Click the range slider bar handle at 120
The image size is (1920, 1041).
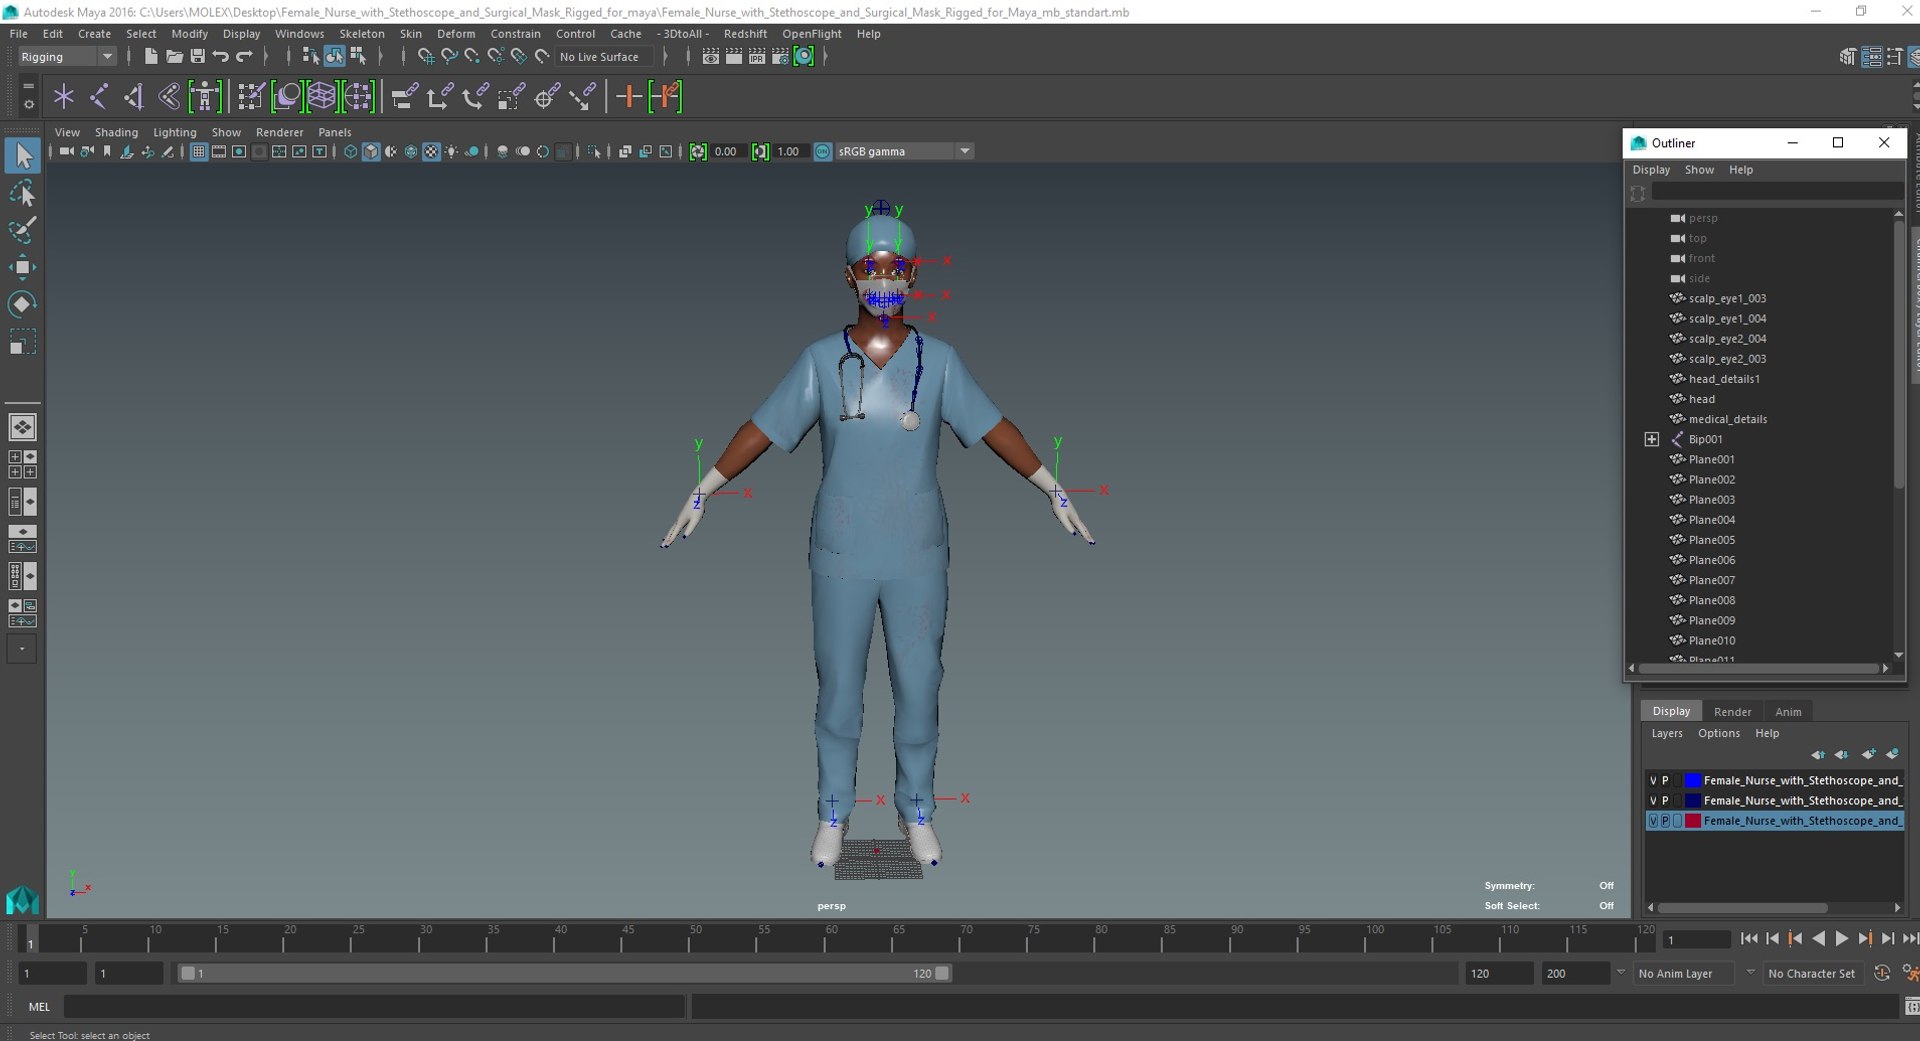click(x=942, y=974)
